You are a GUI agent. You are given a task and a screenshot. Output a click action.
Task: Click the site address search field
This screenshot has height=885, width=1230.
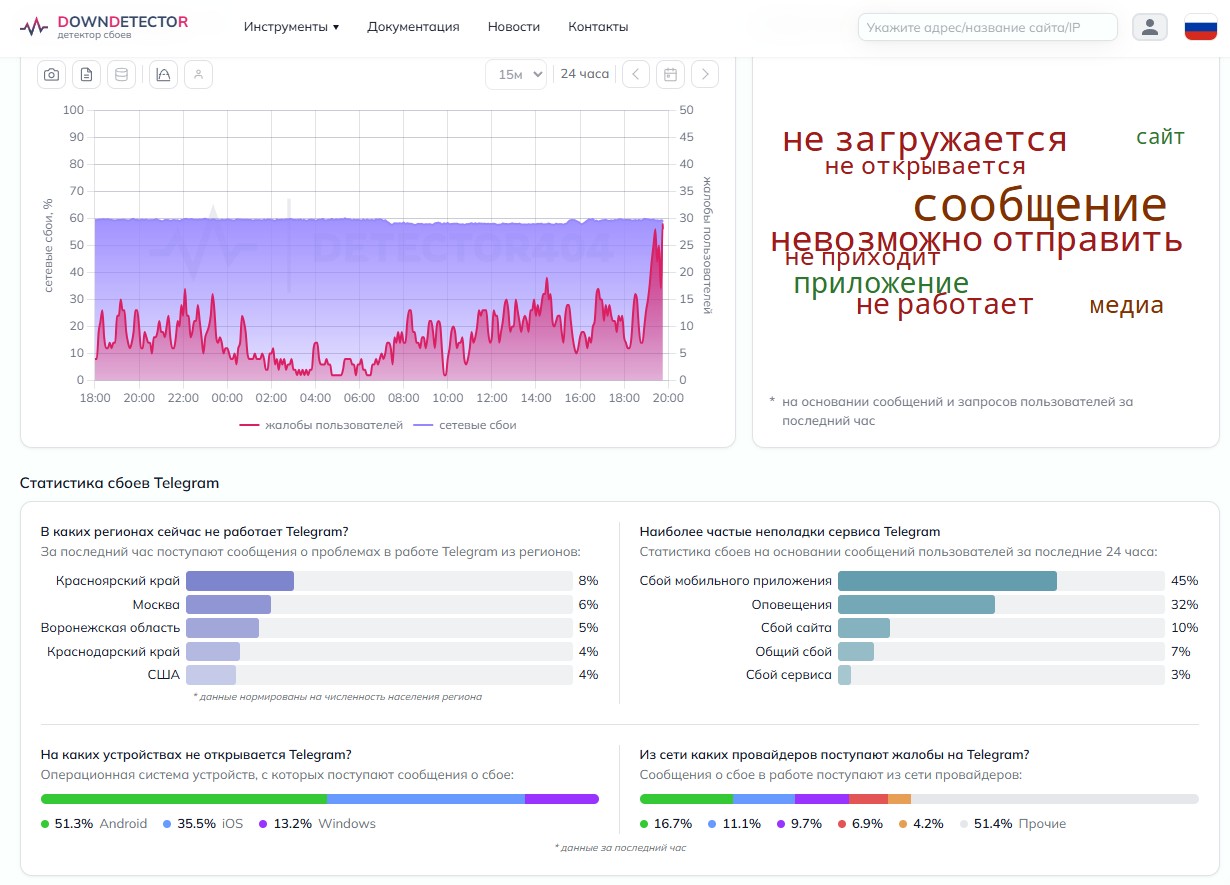coord(987,27)
